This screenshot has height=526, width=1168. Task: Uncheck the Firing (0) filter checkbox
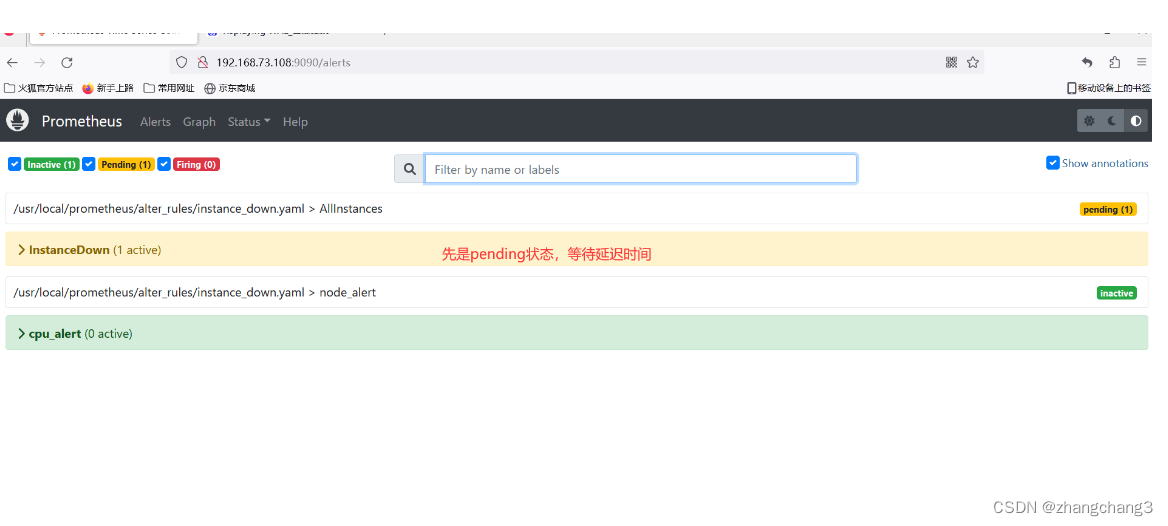click(x=164, y=164)
